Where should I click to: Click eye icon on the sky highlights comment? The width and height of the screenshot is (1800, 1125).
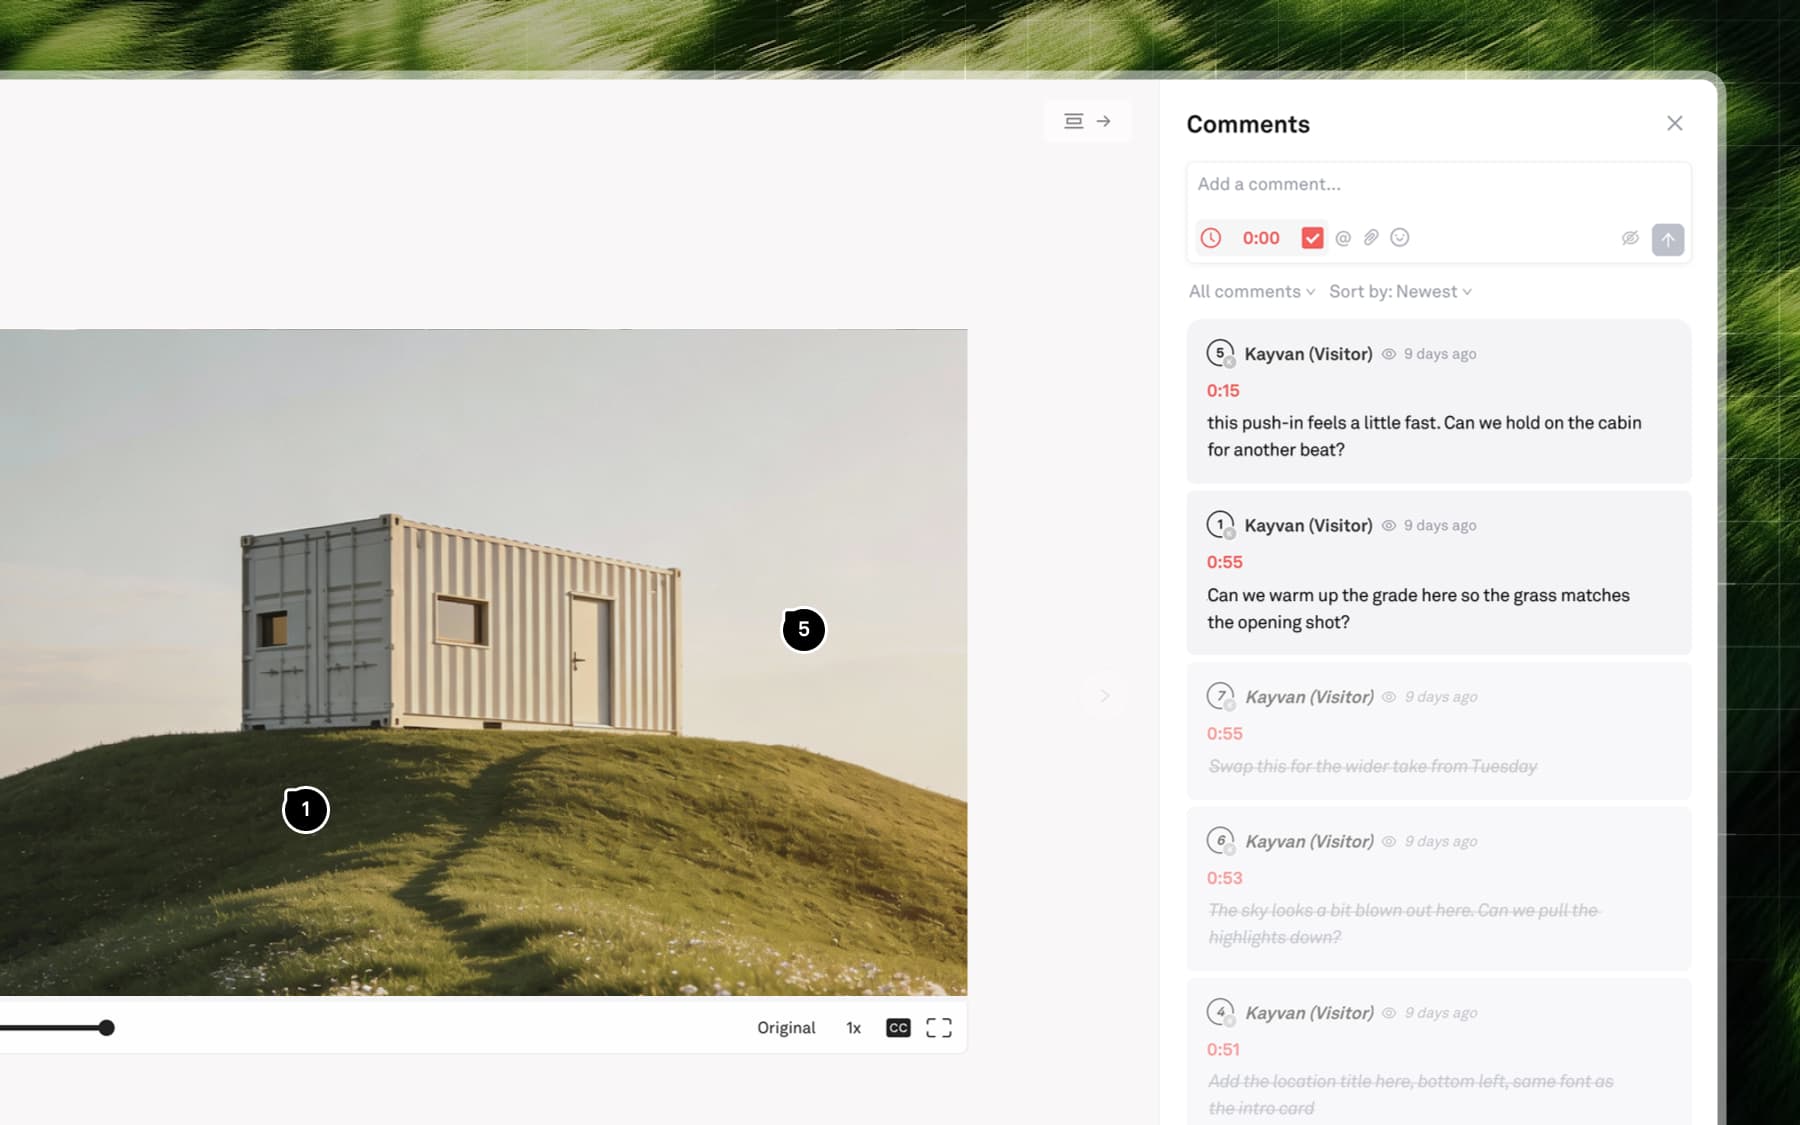(x=1389, y=842)
